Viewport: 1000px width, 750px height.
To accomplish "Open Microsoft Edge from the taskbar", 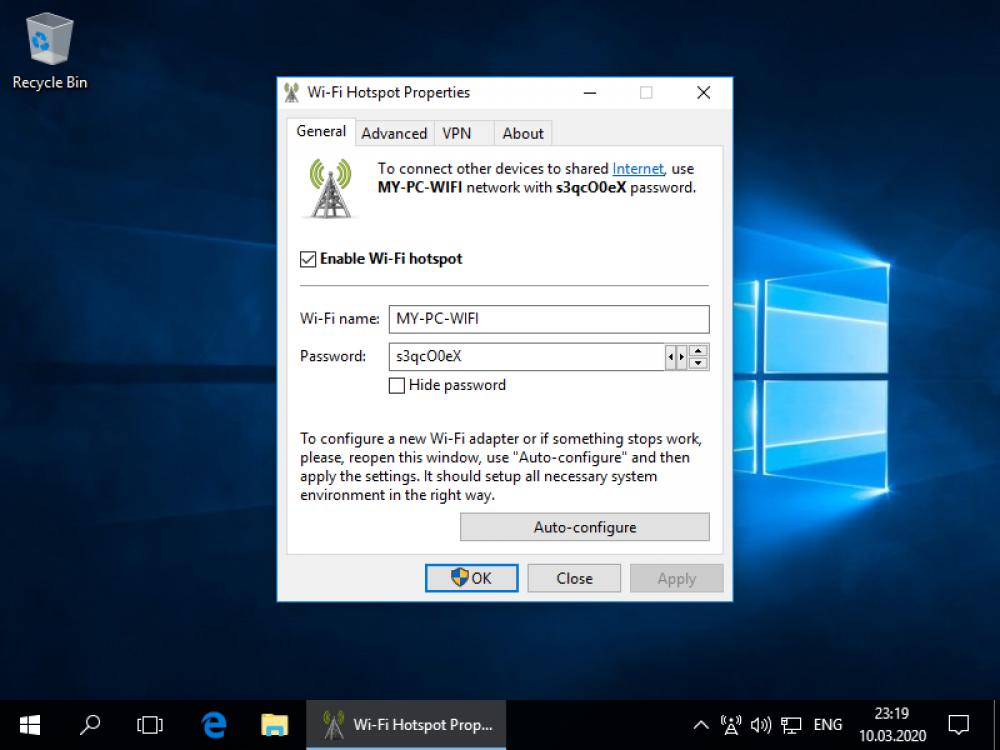I will [214, 724].
